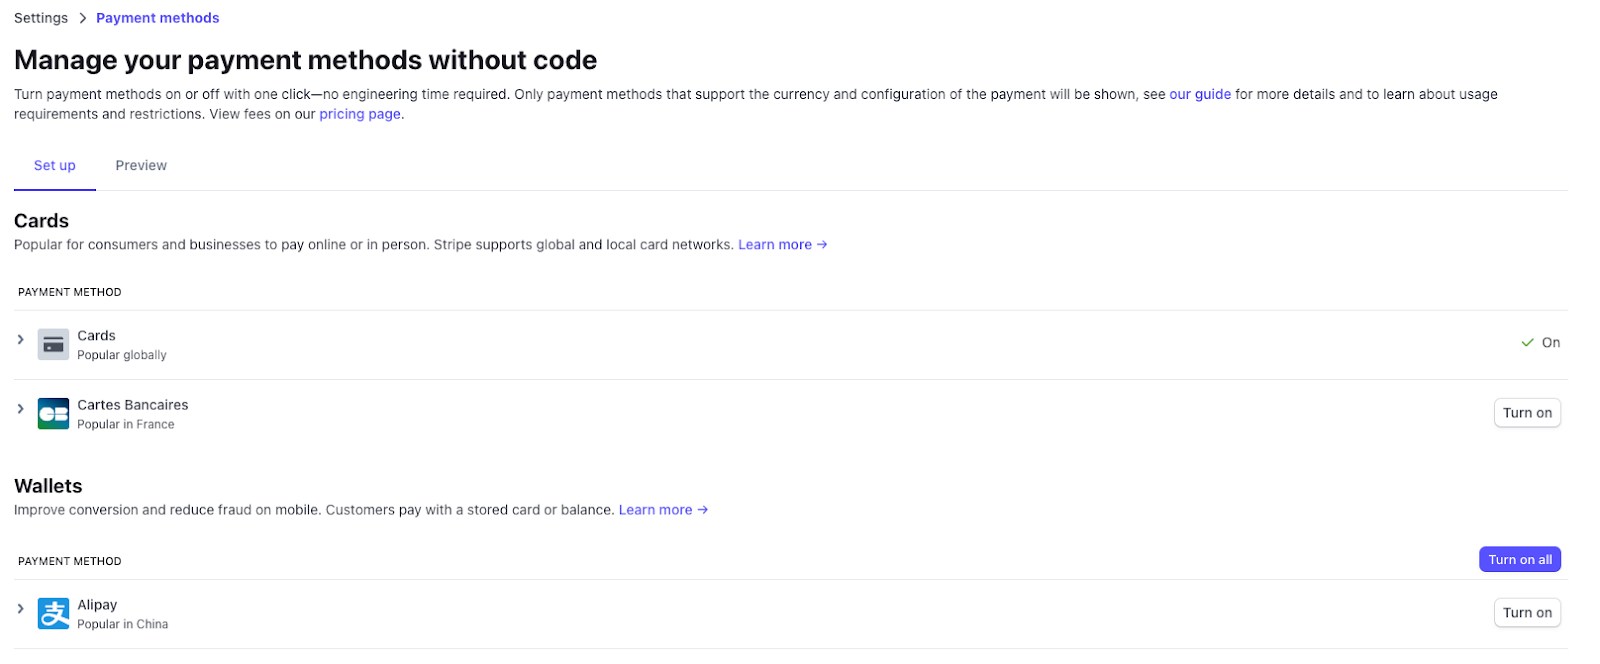The height and width of the screenshot is (664, 1600).
Task: Click the On status for Cards
Action: (1550, 343)
